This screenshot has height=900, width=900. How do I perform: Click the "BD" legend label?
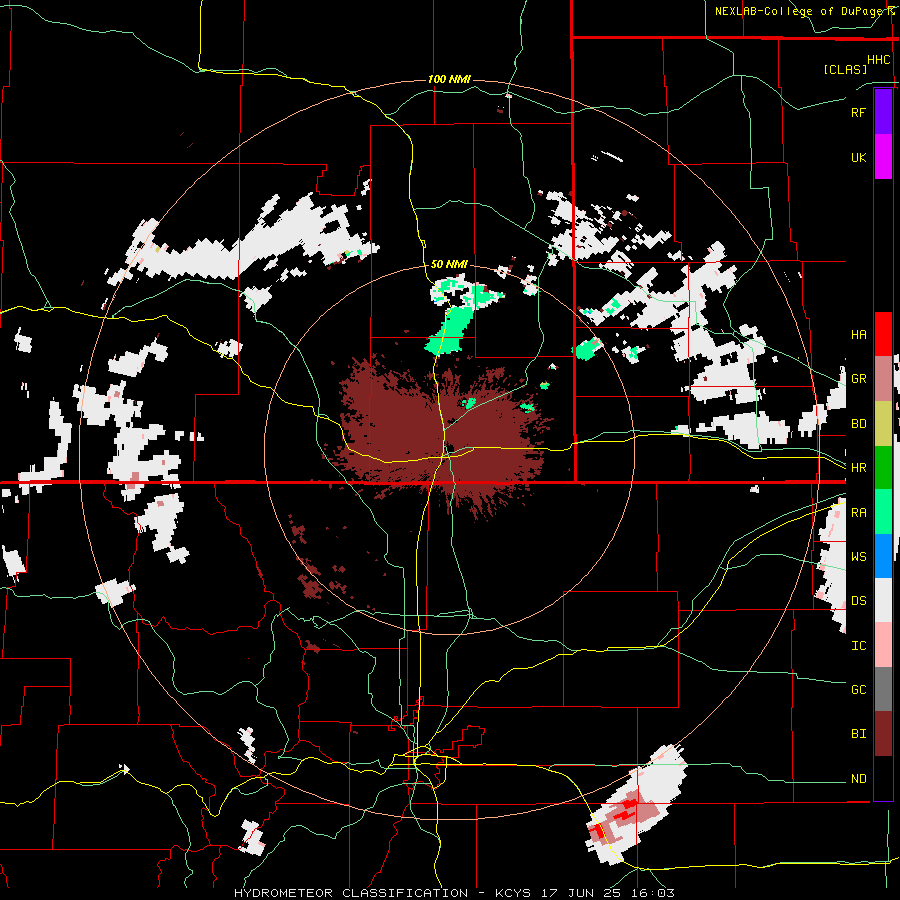coord(858,424)
